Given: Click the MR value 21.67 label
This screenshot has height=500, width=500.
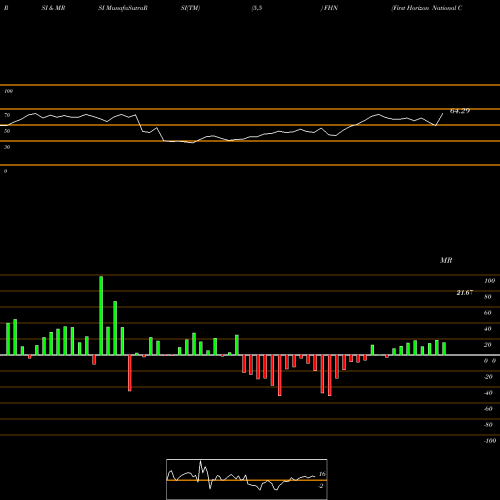Looking at the screenshot, I should (465, 293).
